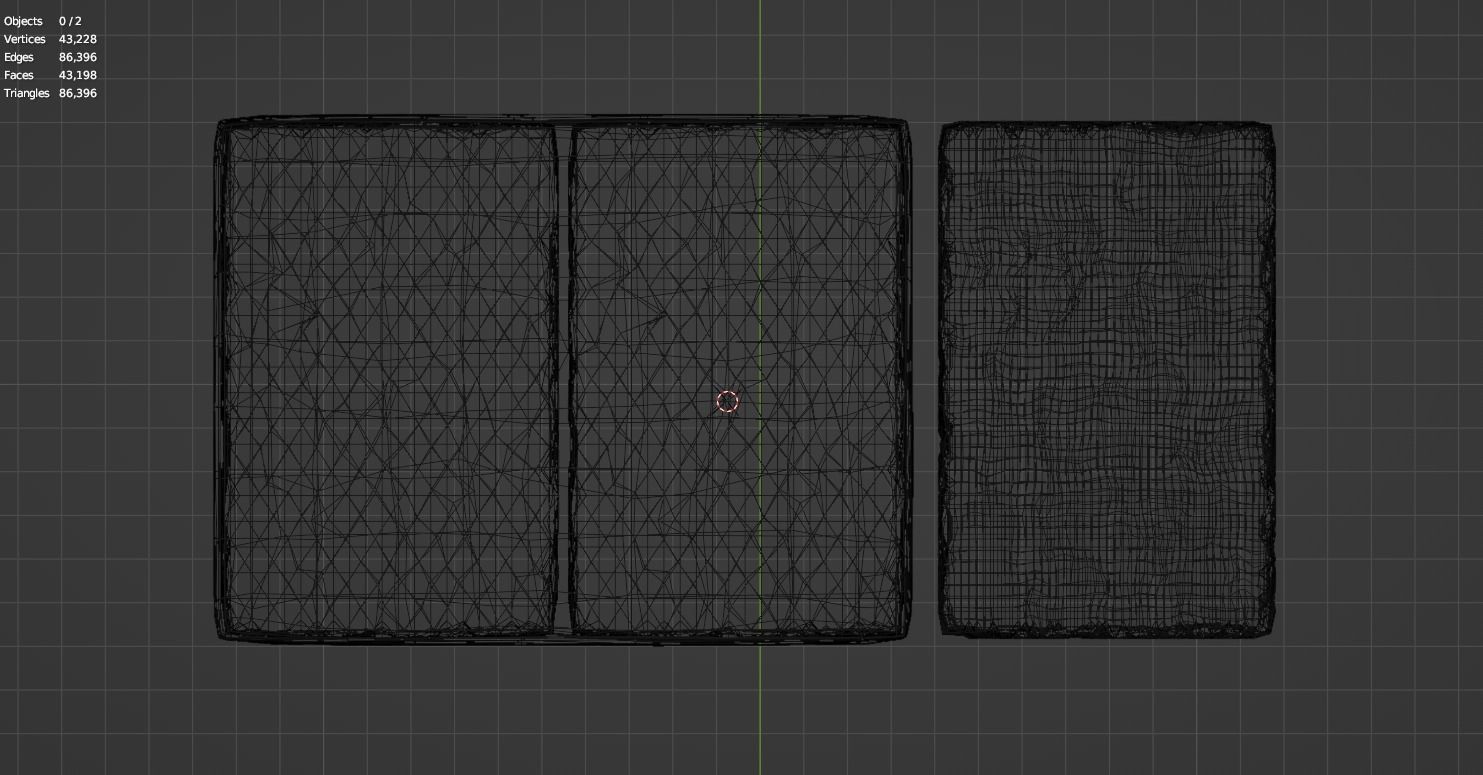Screen dimensions: 1483x775
Task: Select the triangulated double-panel wireframe mesh
Action: (564, 379)
